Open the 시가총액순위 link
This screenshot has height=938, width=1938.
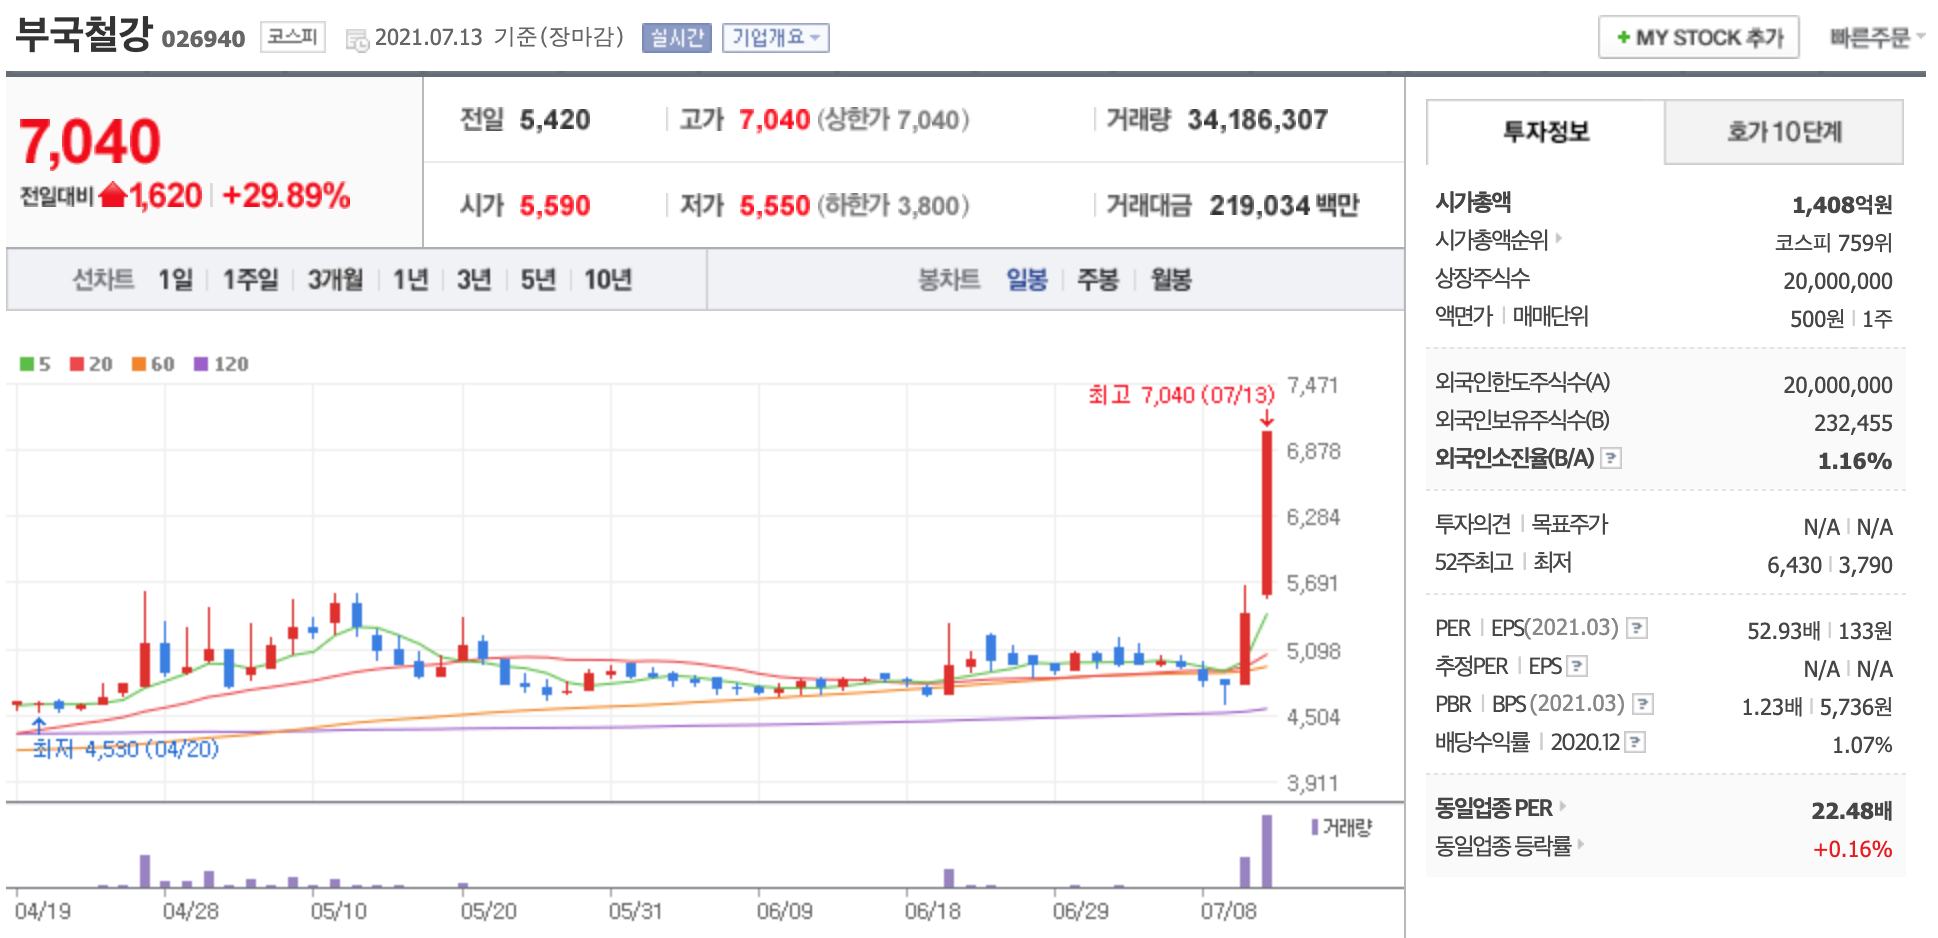click(x=1492, y=240)
